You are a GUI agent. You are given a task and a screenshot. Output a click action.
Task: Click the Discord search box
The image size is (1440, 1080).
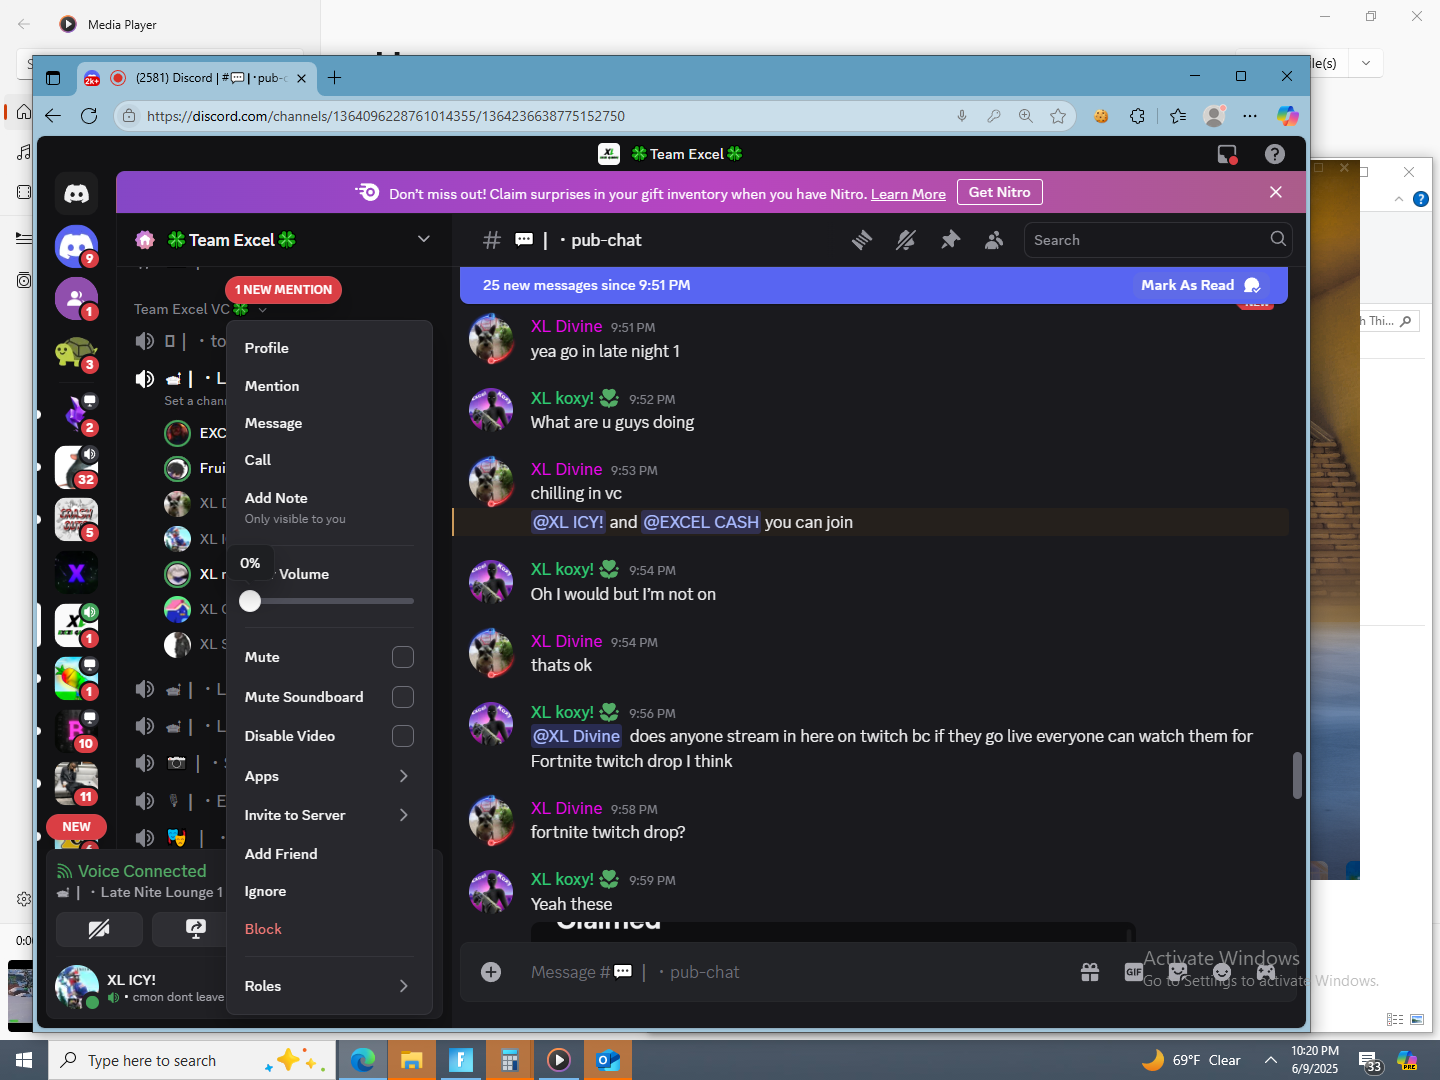click(1158, 240)
